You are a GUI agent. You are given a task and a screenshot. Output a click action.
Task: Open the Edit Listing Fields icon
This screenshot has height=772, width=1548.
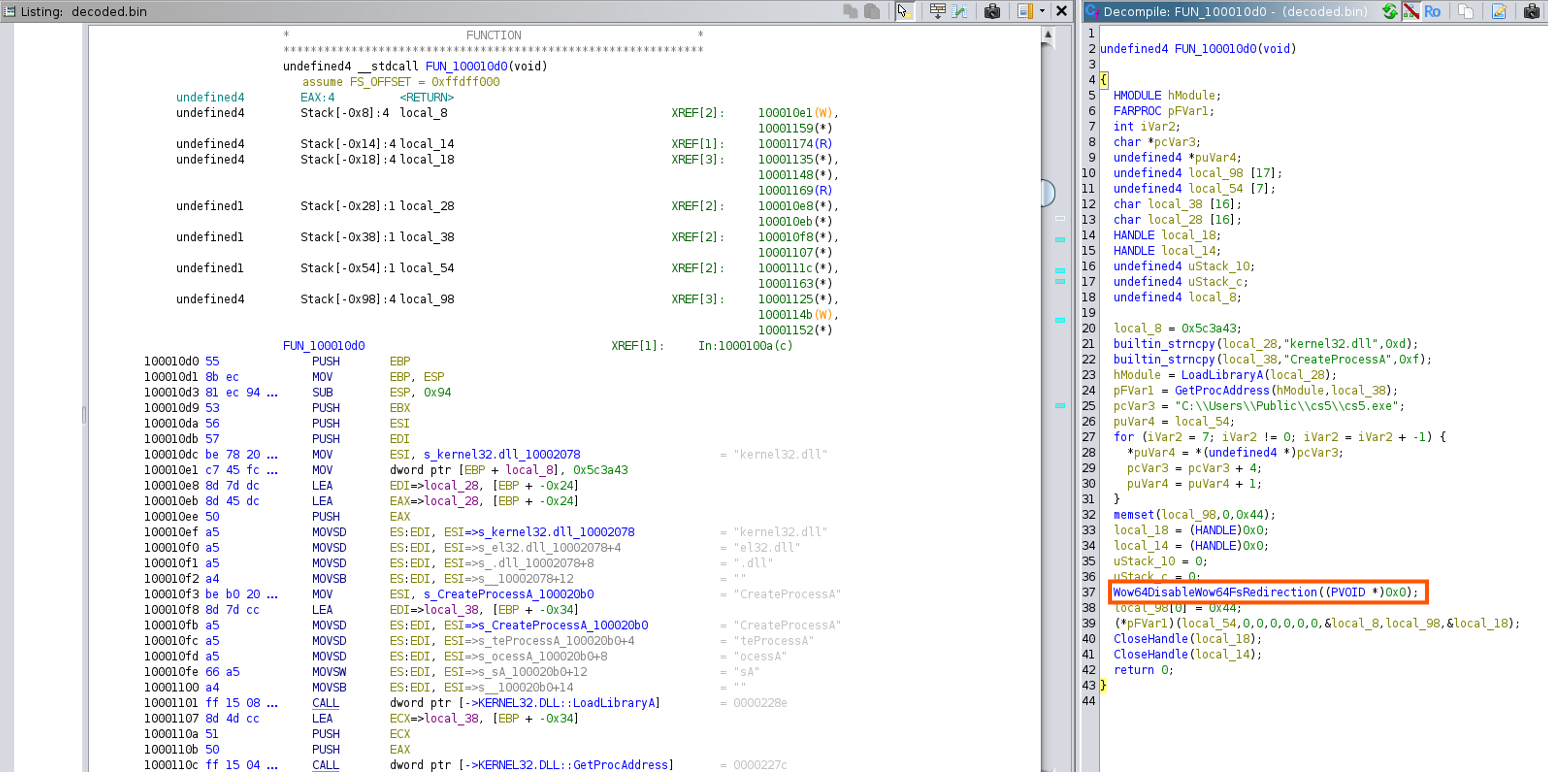(x=938, y=11)
